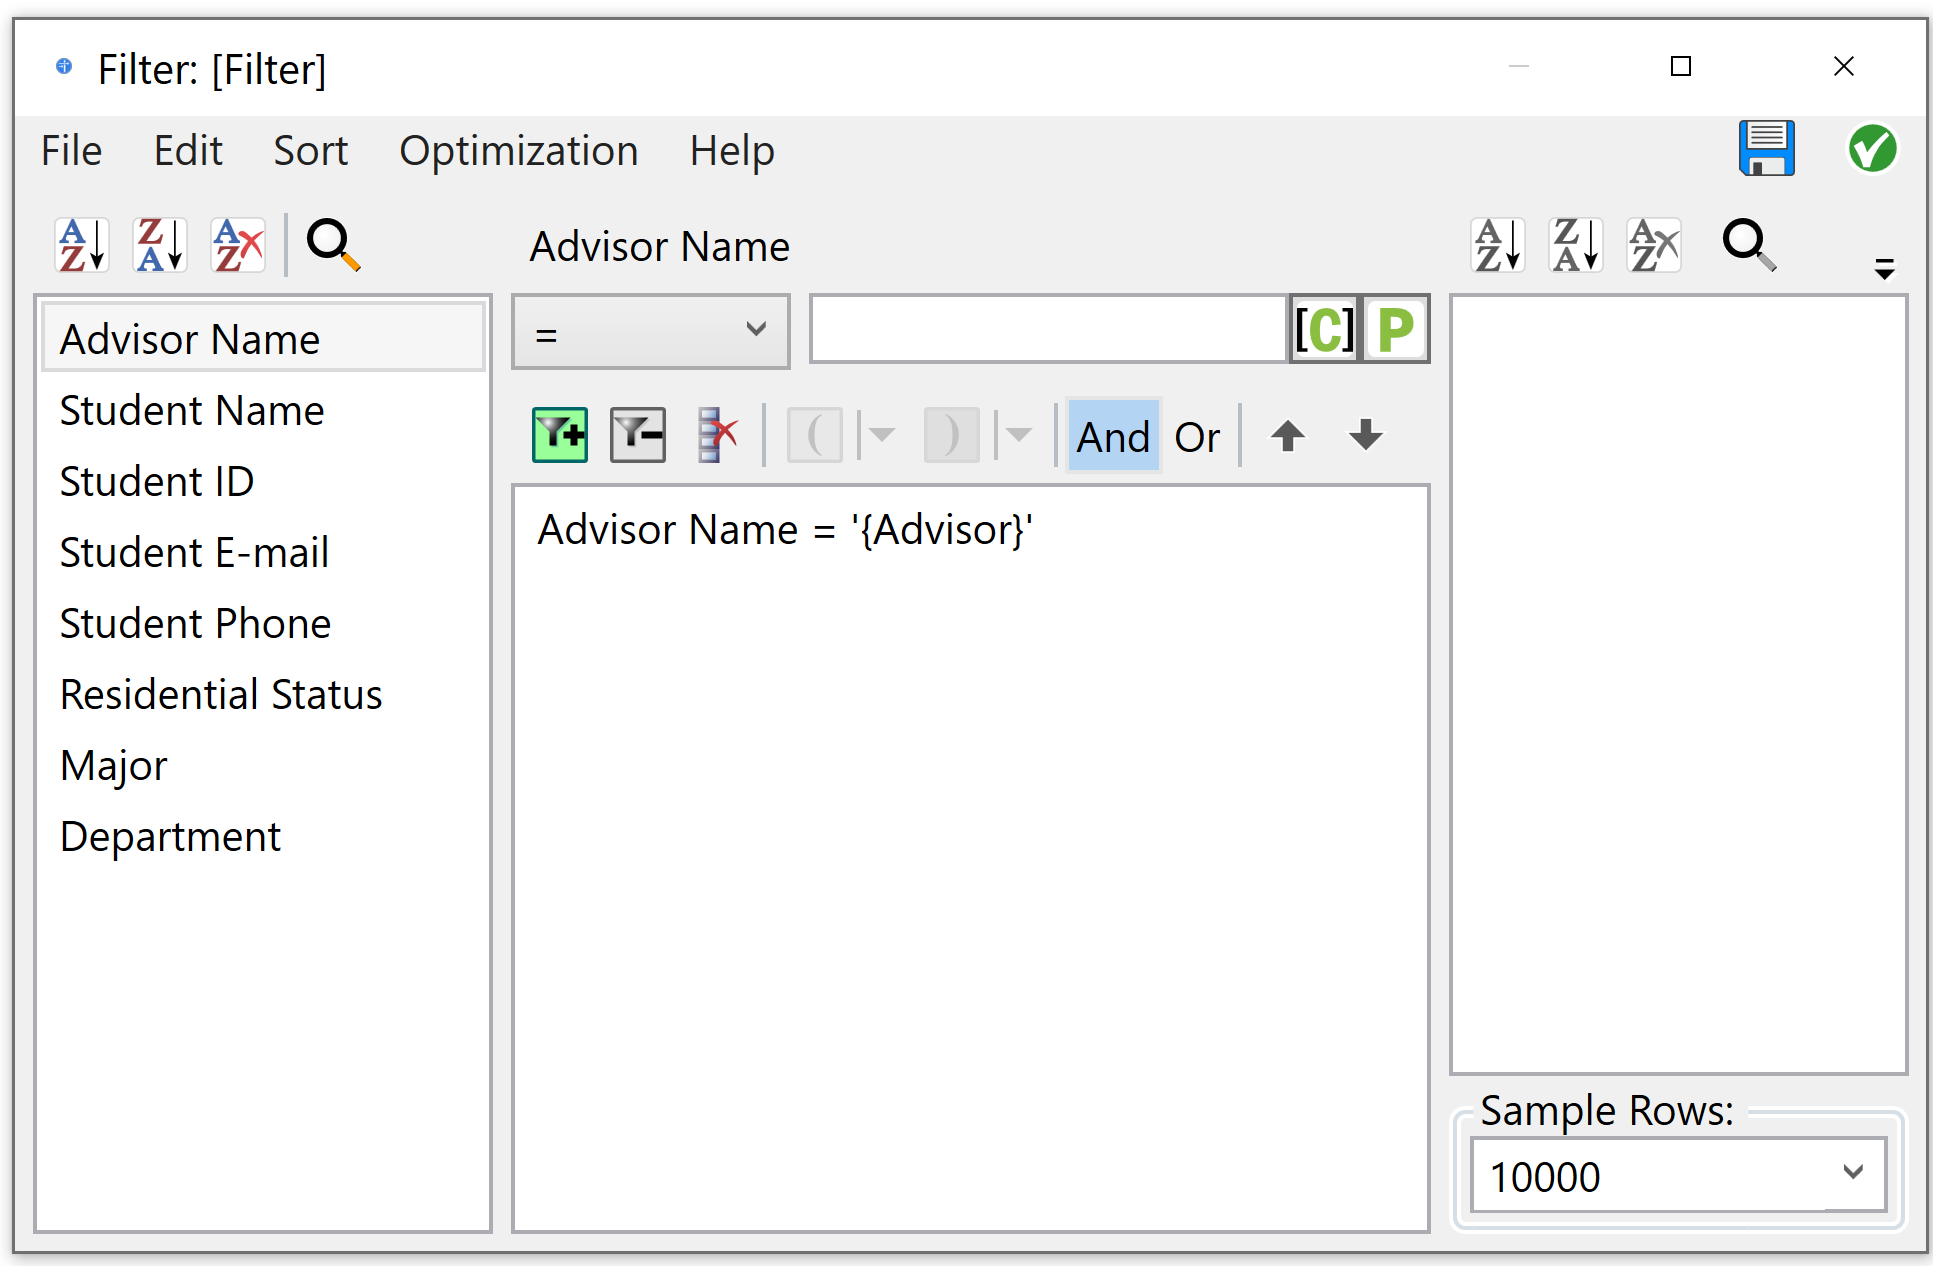
Task: Click the green checkmark Apply icon
Action: [x=1871, y=150]
